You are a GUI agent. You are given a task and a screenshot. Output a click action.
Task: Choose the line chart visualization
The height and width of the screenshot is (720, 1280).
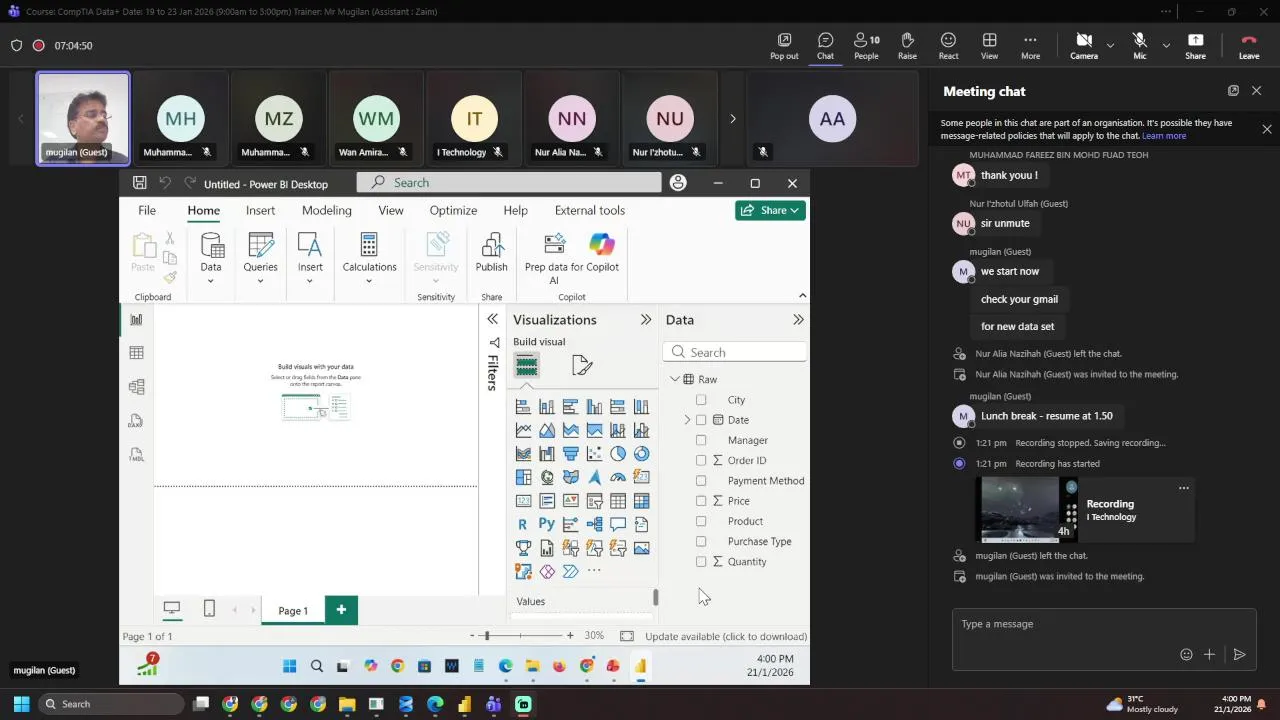[523, 430]
